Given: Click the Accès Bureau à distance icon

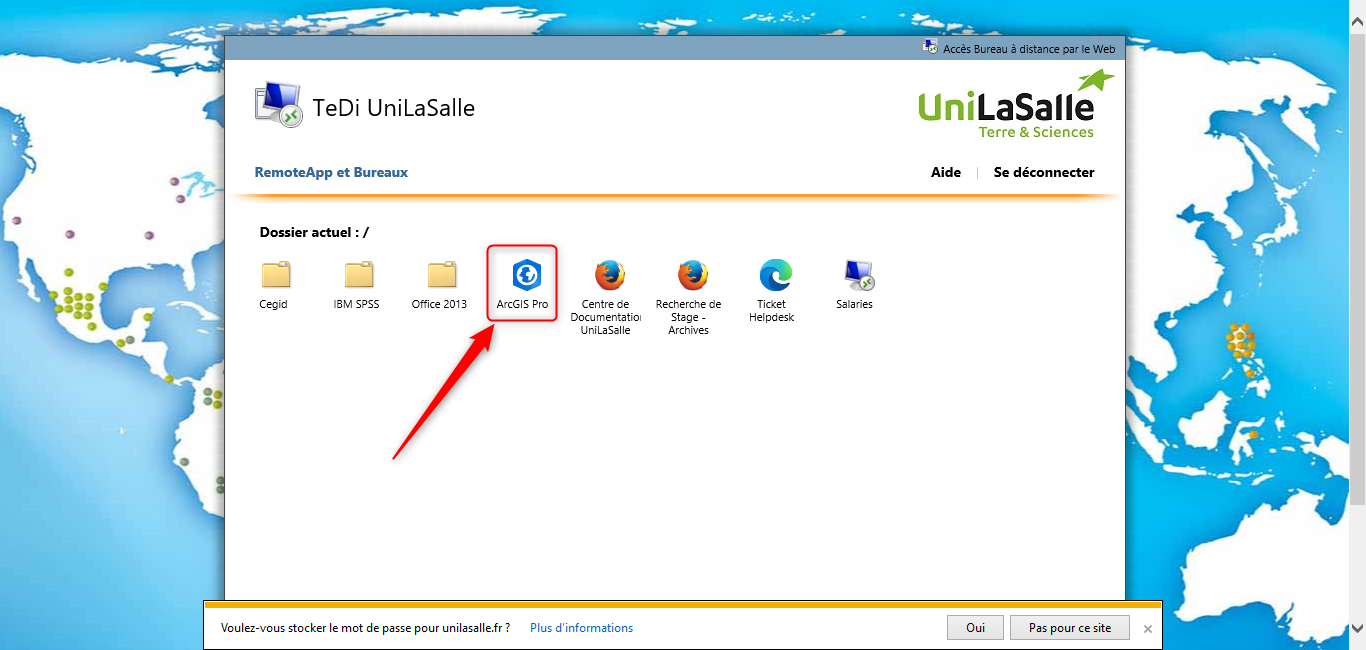Looking at the screenshot, I should click(931, 48).
